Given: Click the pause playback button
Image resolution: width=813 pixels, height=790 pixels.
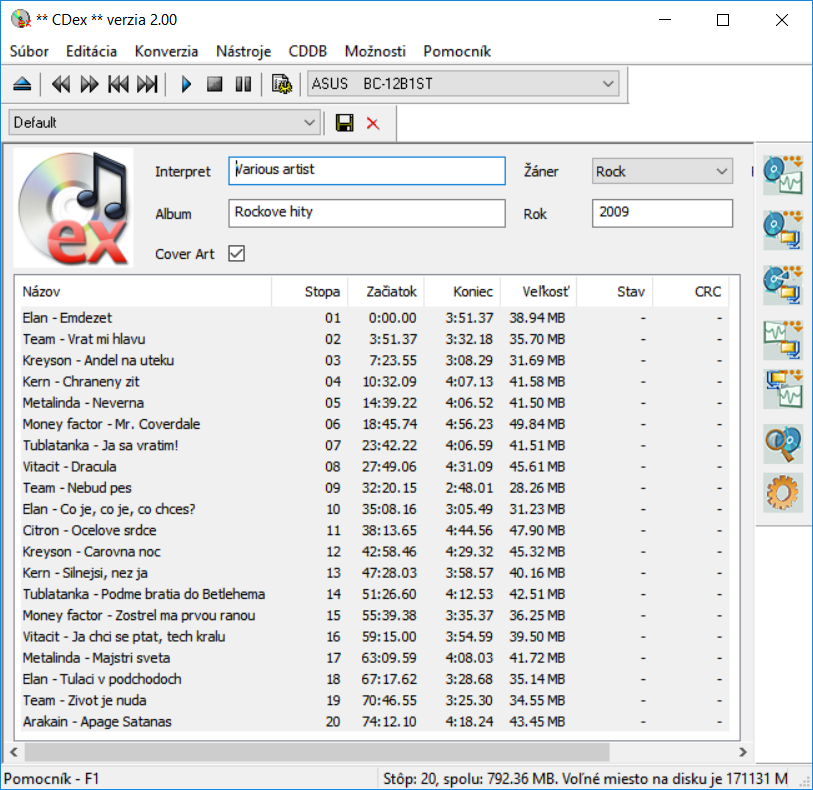Looking at the screenshot, I should pyautogui.click(x=242, y=85).
